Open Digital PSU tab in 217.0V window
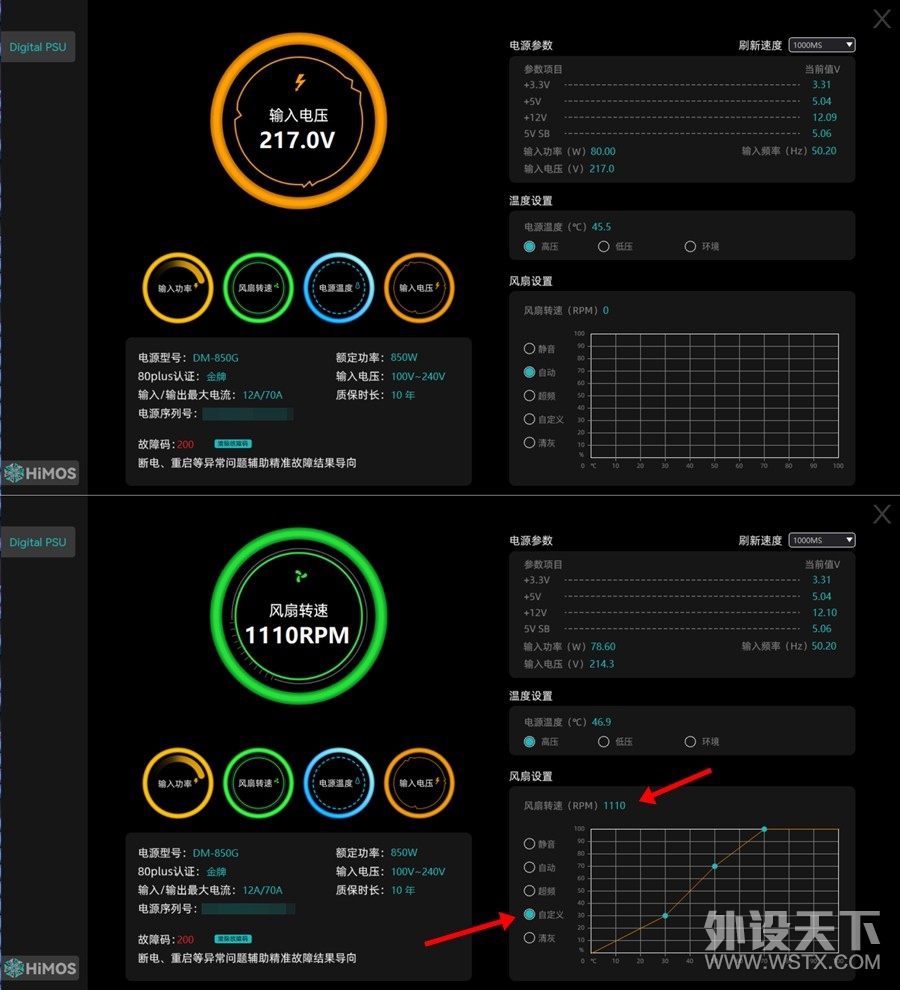This screenshot has height=990, width=900. coord(38,47)
